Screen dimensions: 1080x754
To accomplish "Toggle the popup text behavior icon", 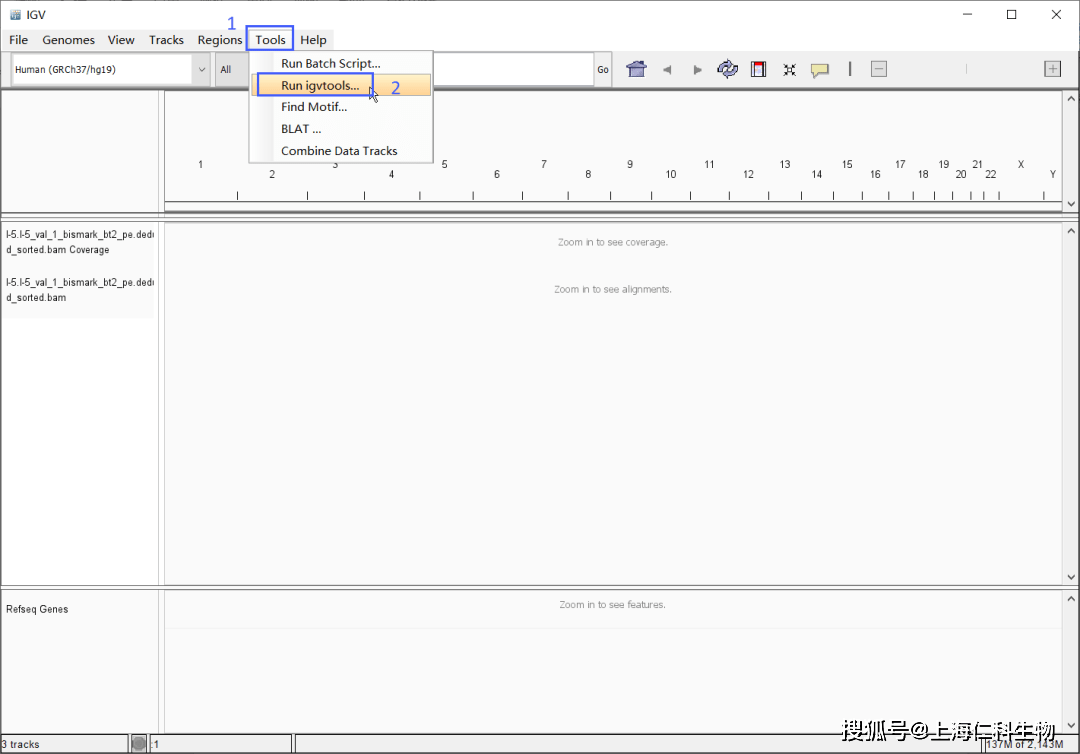I will pyautogui.click(x=820, y=70).
